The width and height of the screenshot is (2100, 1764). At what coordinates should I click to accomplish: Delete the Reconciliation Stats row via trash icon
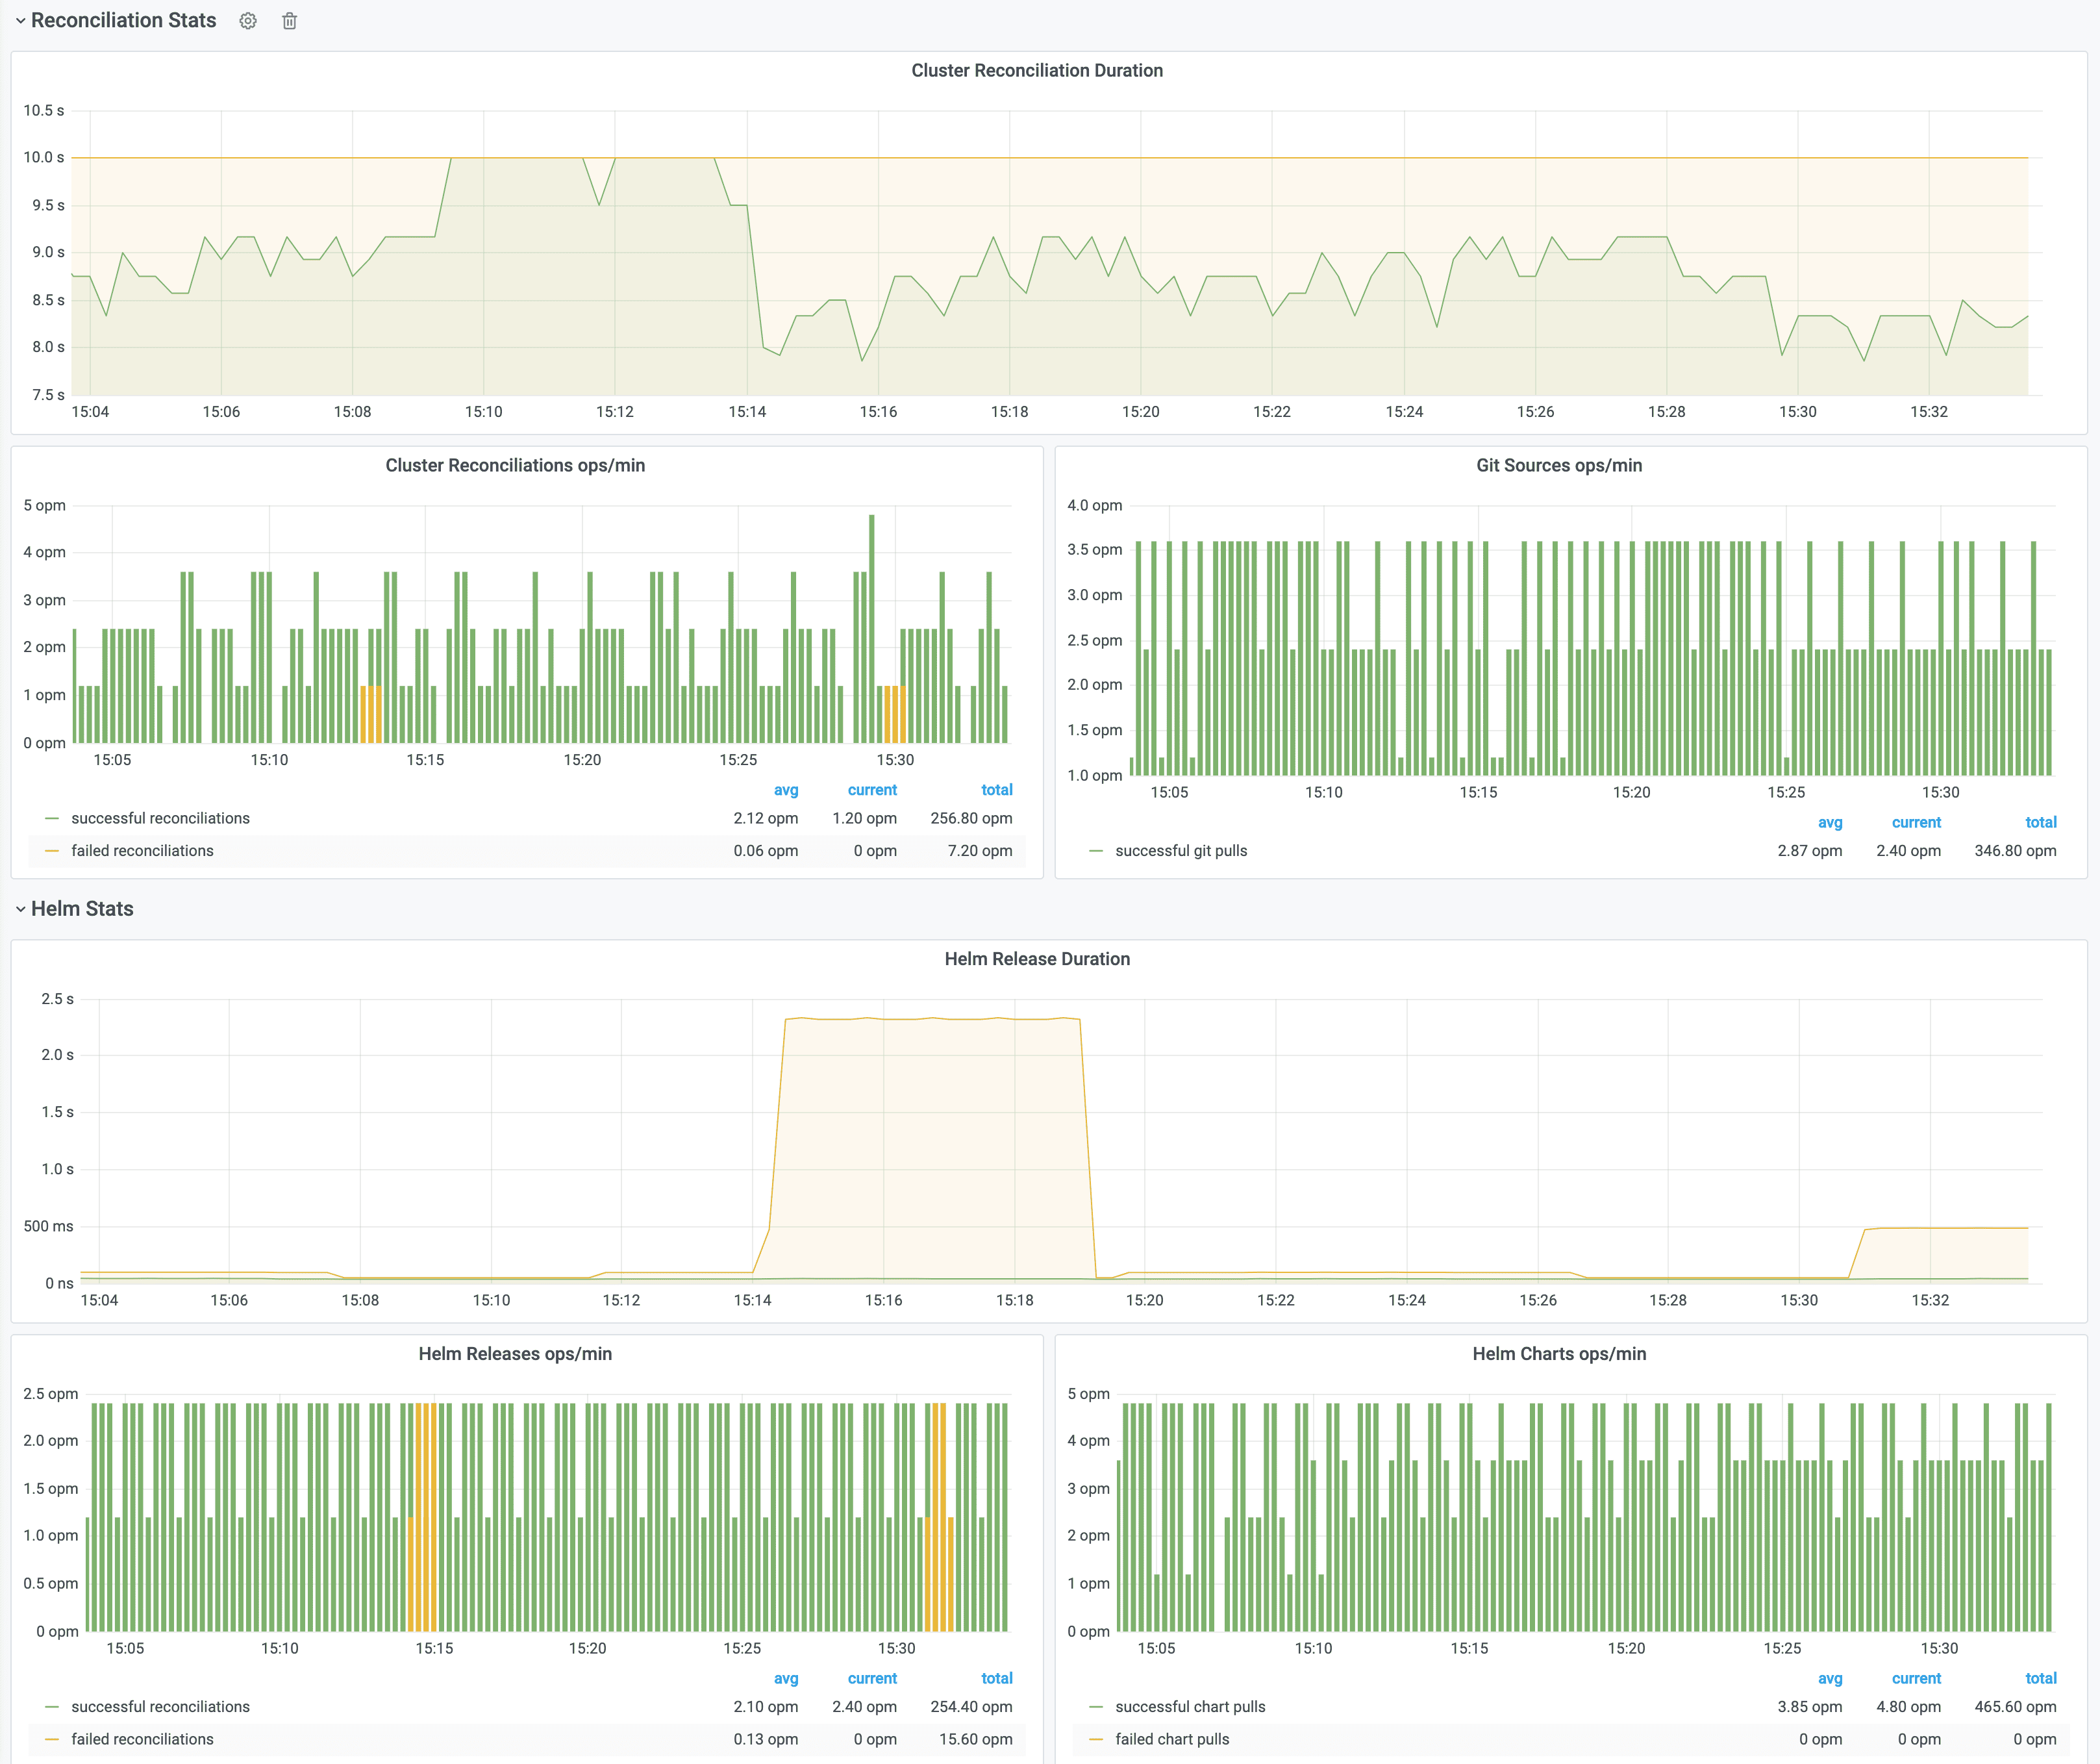289,21
